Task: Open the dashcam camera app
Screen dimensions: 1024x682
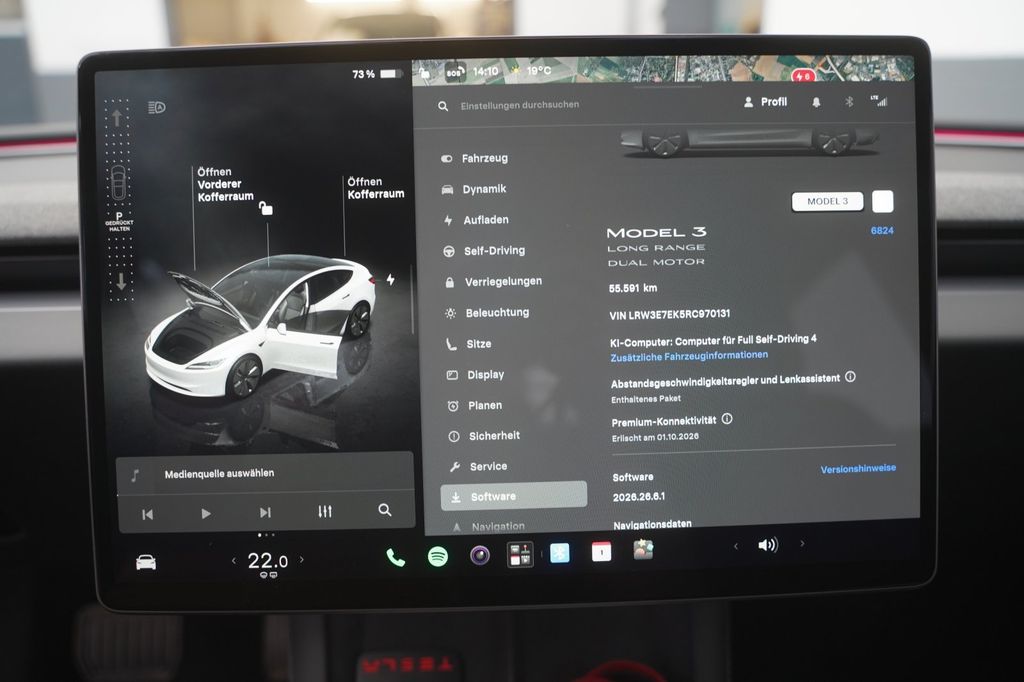Action: 480,555
